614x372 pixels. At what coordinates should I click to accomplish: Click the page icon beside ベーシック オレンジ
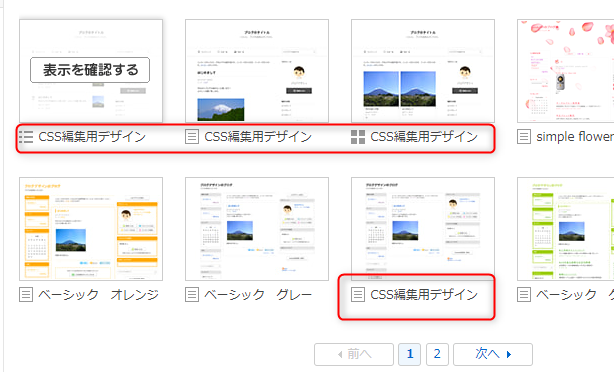[26, 294]
